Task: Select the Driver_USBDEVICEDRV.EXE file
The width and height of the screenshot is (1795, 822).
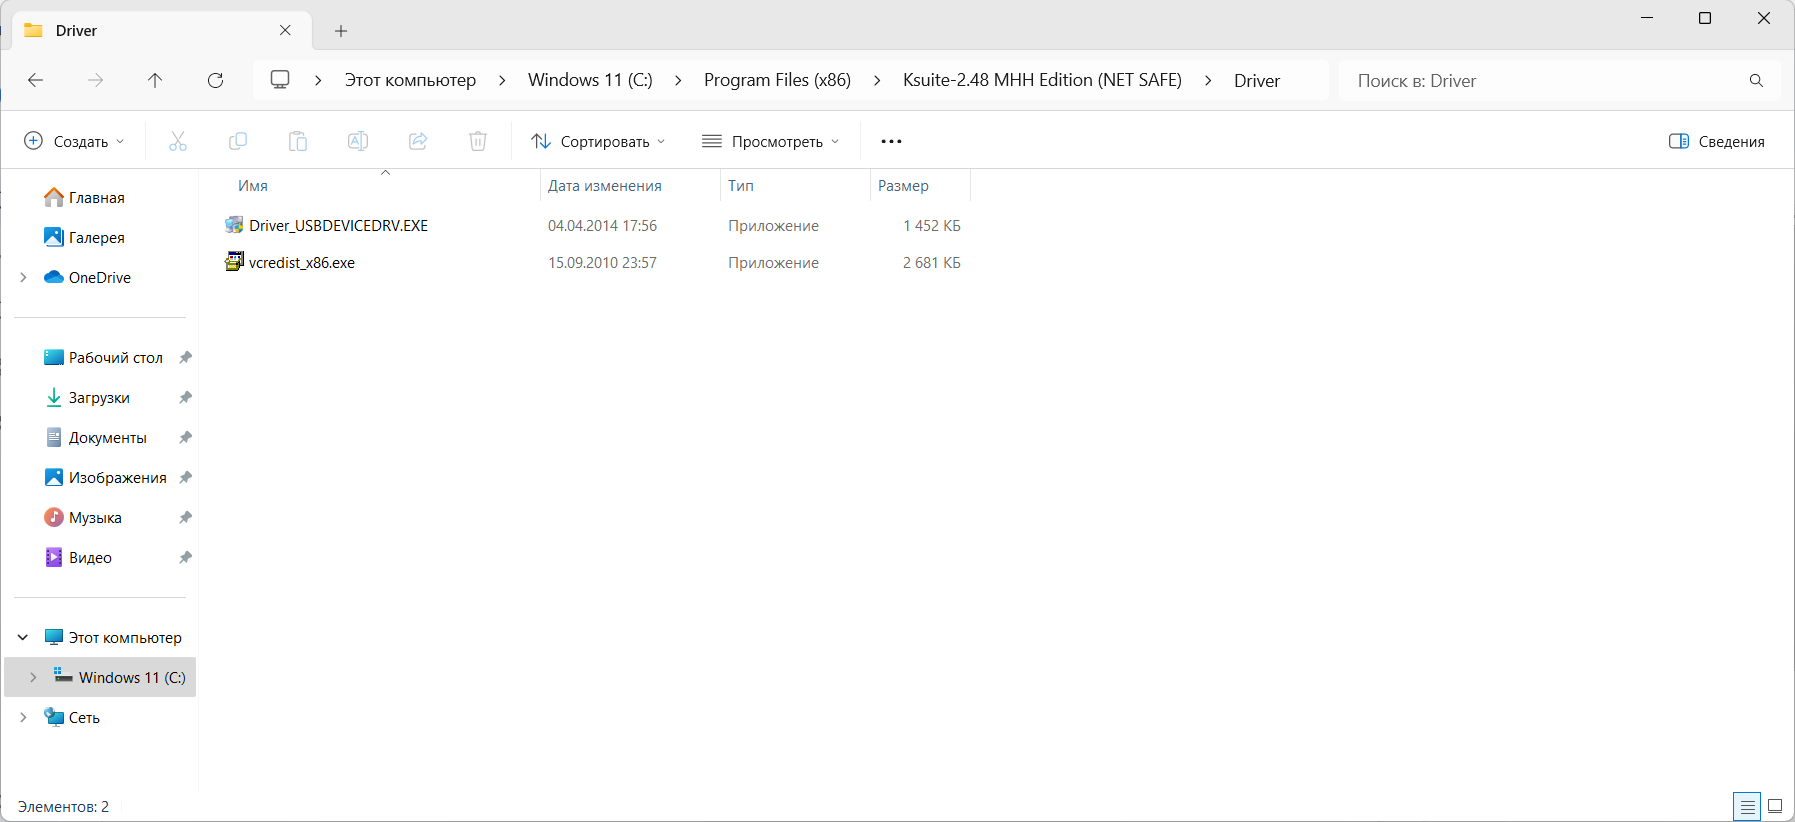Action: (338, 226)
